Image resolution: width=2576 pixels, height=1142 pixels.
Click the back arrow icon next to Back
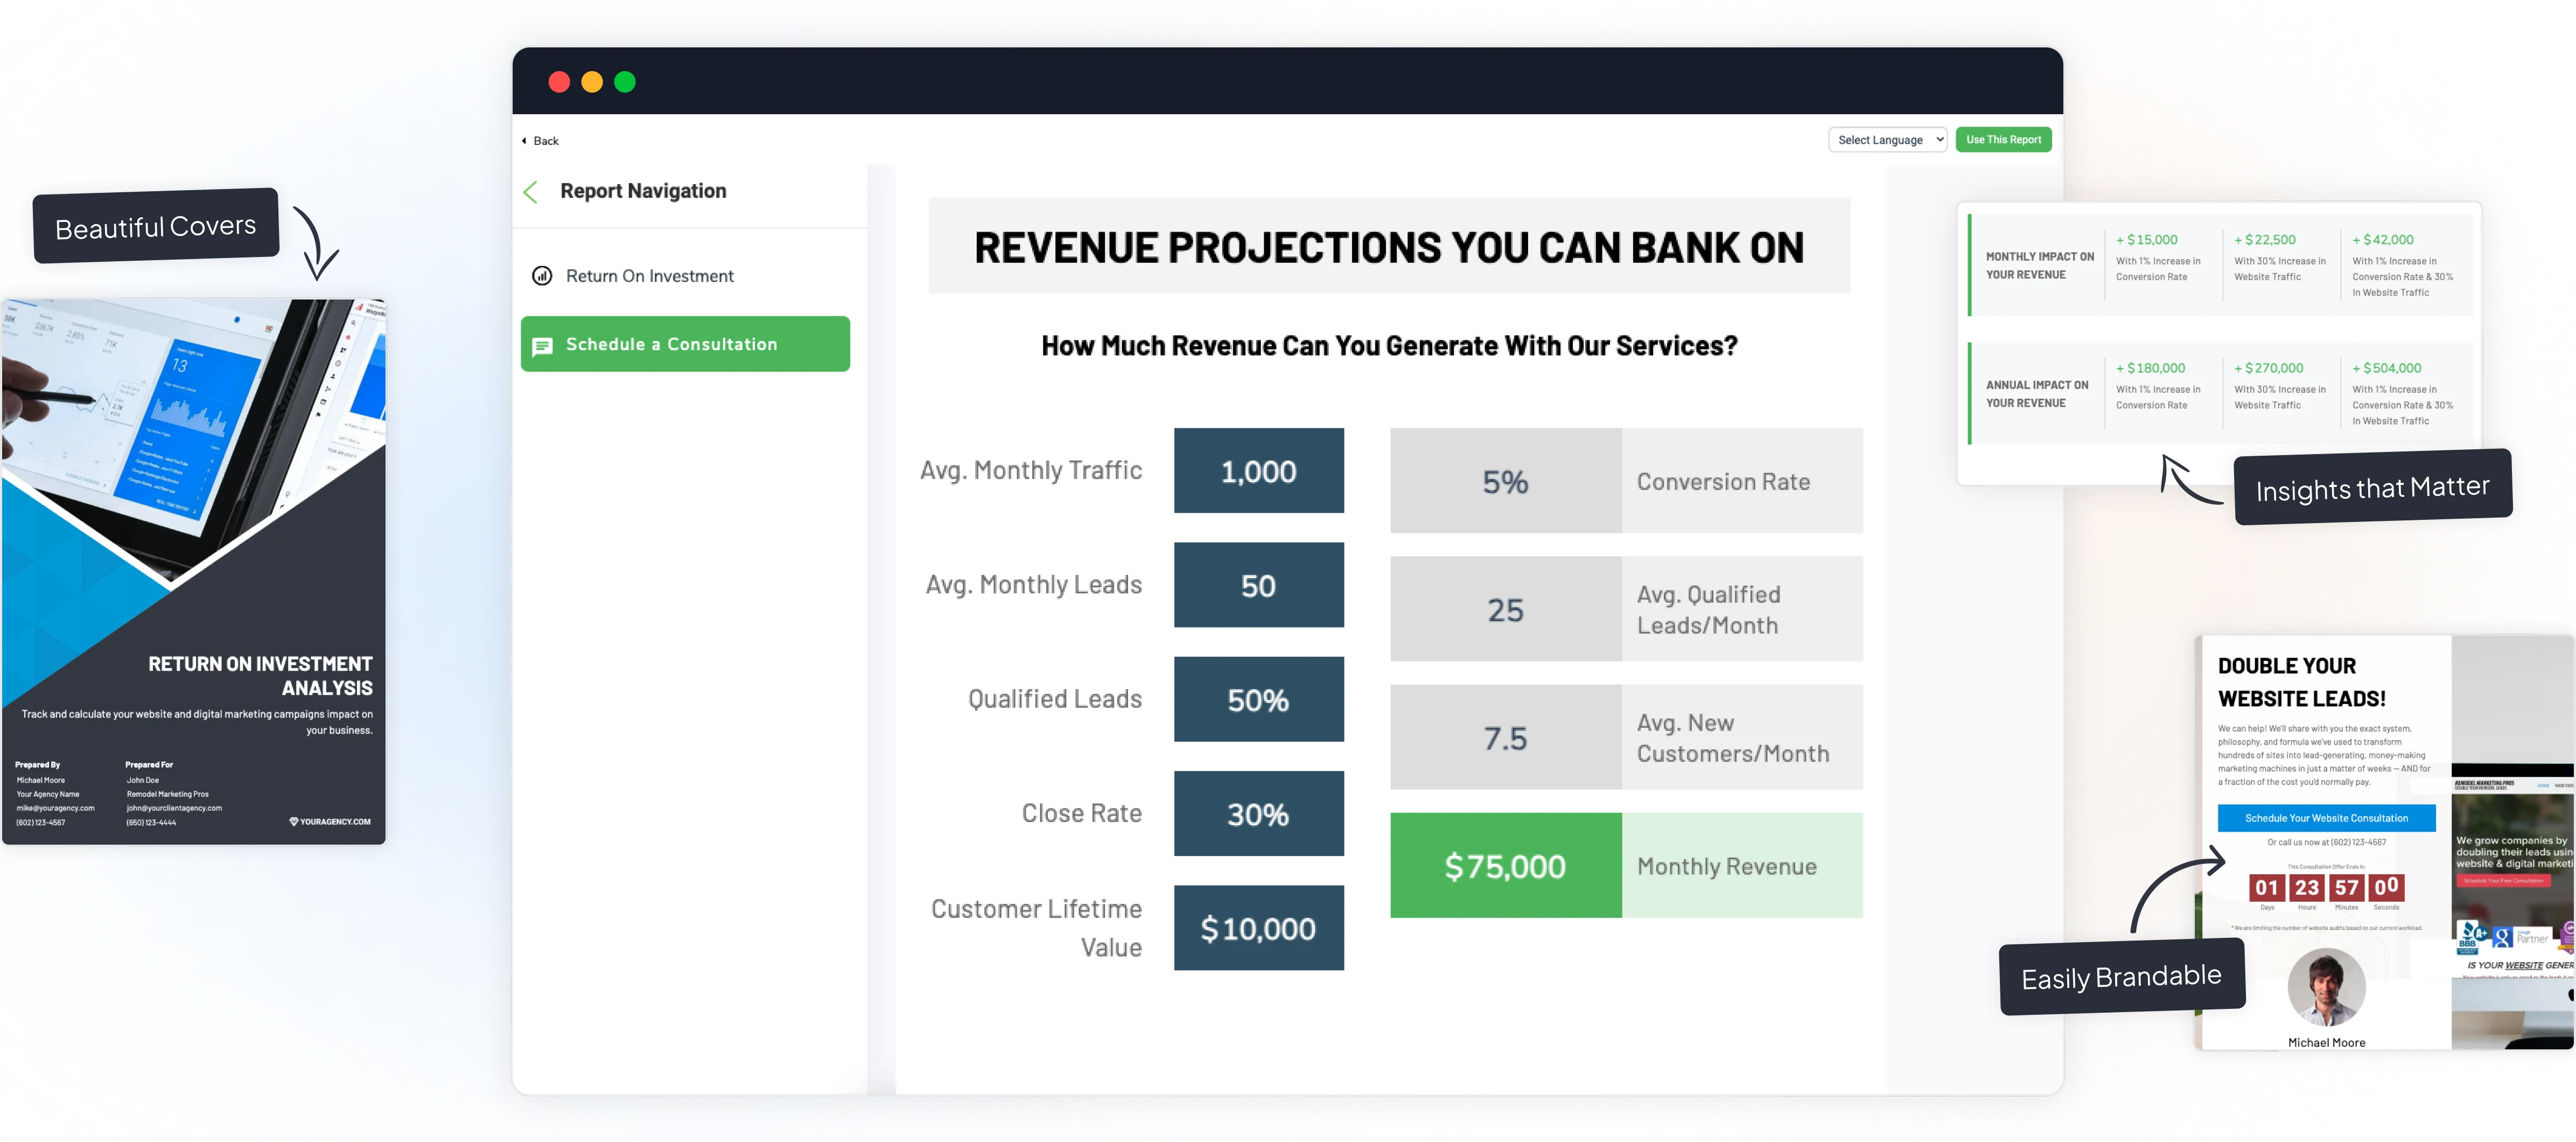[524, 141]
